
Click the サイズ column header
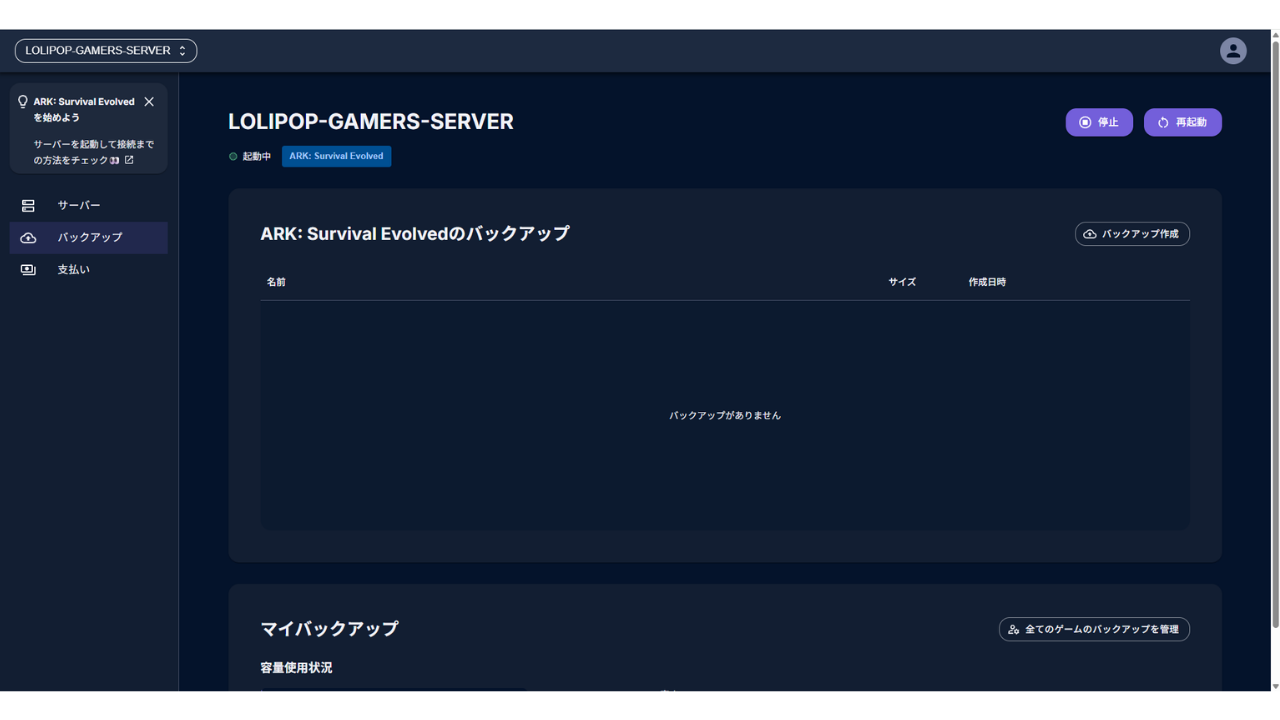902,282
